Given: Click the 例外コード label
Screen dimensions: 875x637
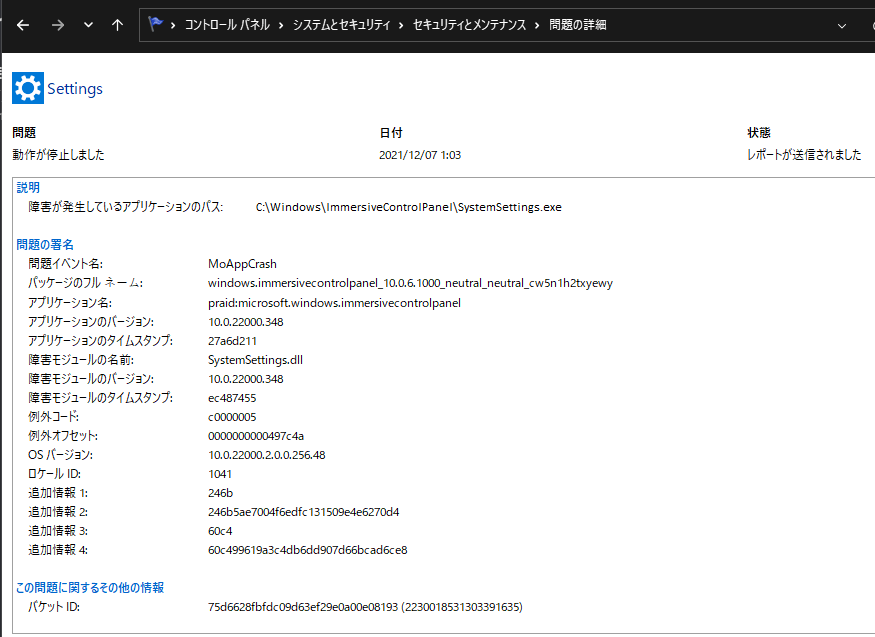Looking at the screenshot, I should [54, 417].
